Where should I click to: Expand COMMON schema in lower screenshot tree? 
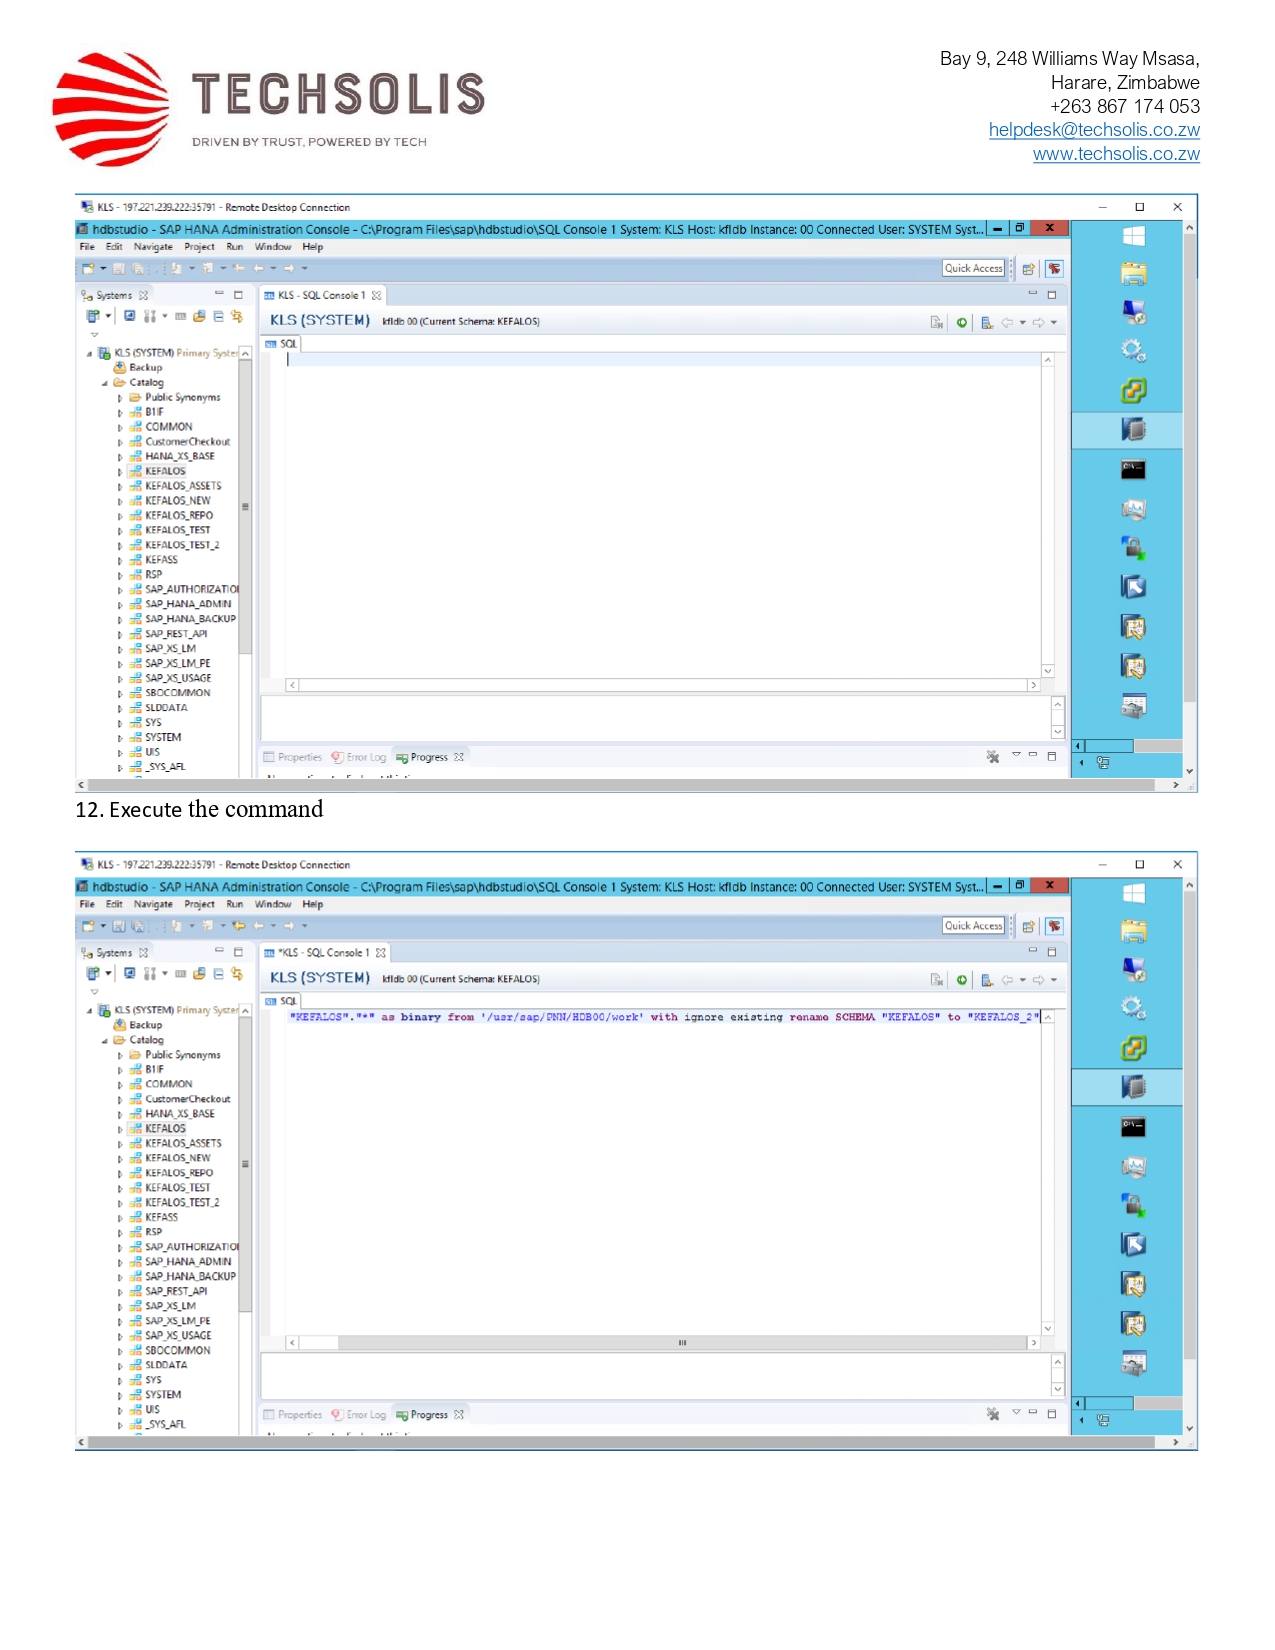(x=120, y=1085)
